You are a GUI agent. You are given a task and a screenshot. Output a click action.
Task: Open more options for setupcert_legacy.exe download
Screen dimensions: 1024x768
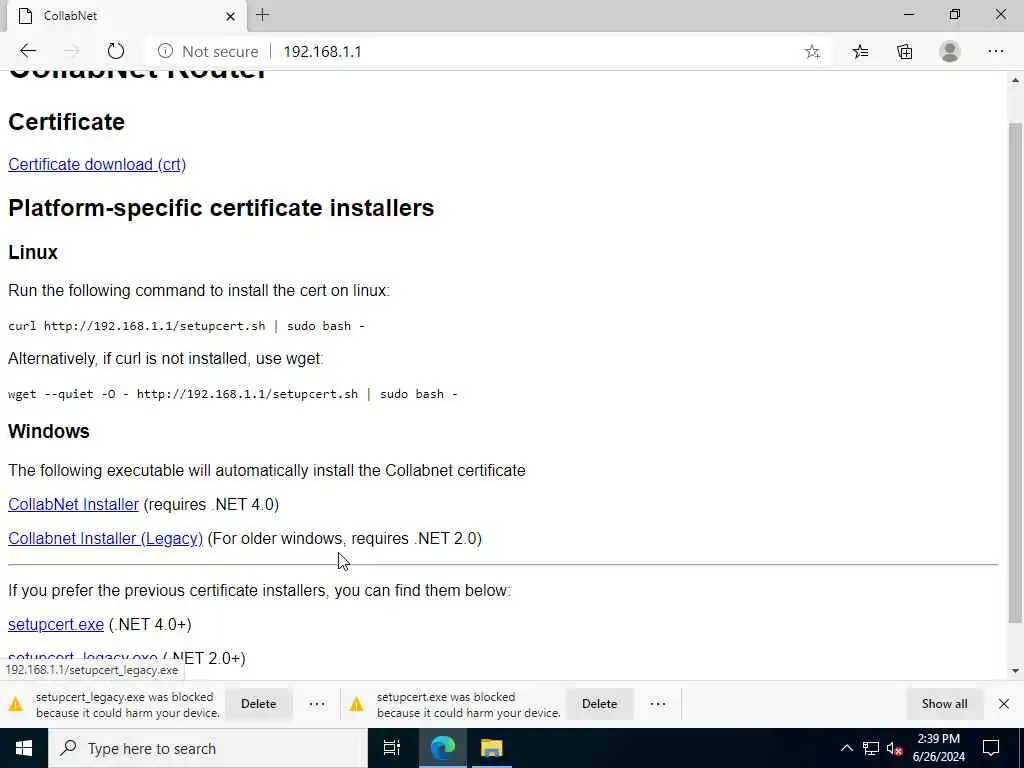pyautogui.click(x=317, y=704)
